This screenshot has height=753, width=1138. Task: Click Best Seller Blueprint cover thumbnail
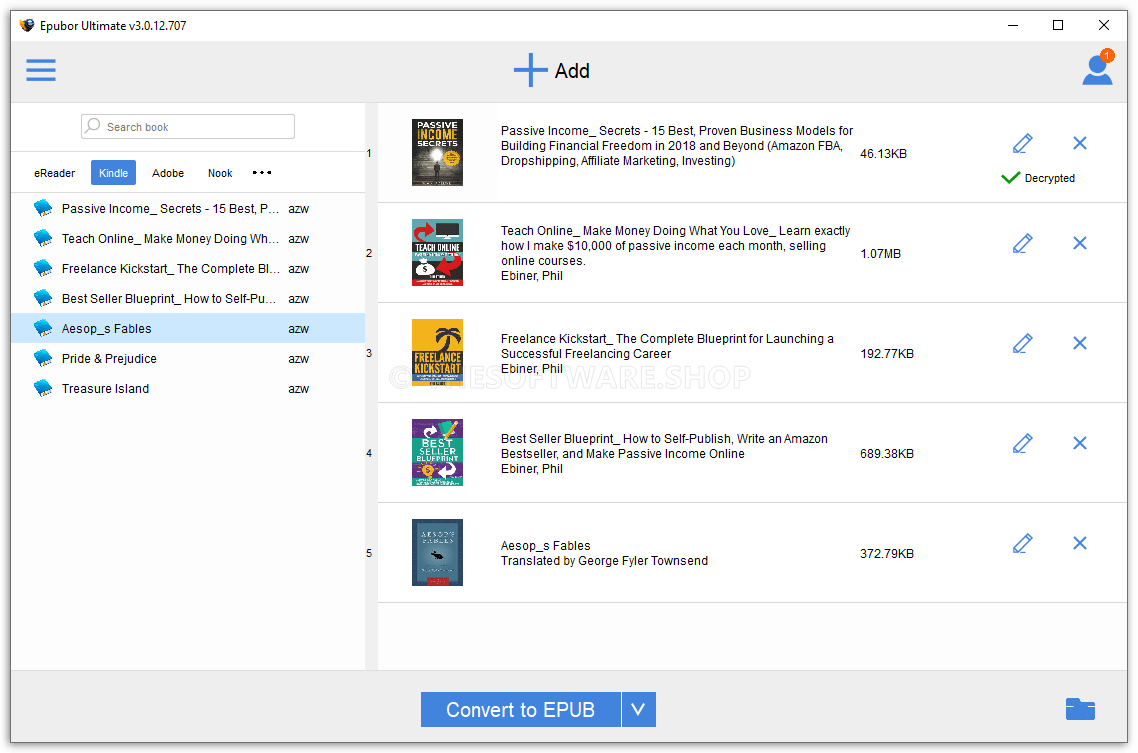click(437, 453)
